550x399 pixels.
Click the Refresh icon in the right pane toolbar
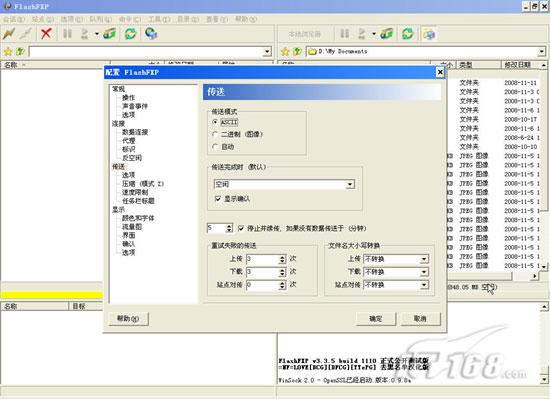point(408,34)
